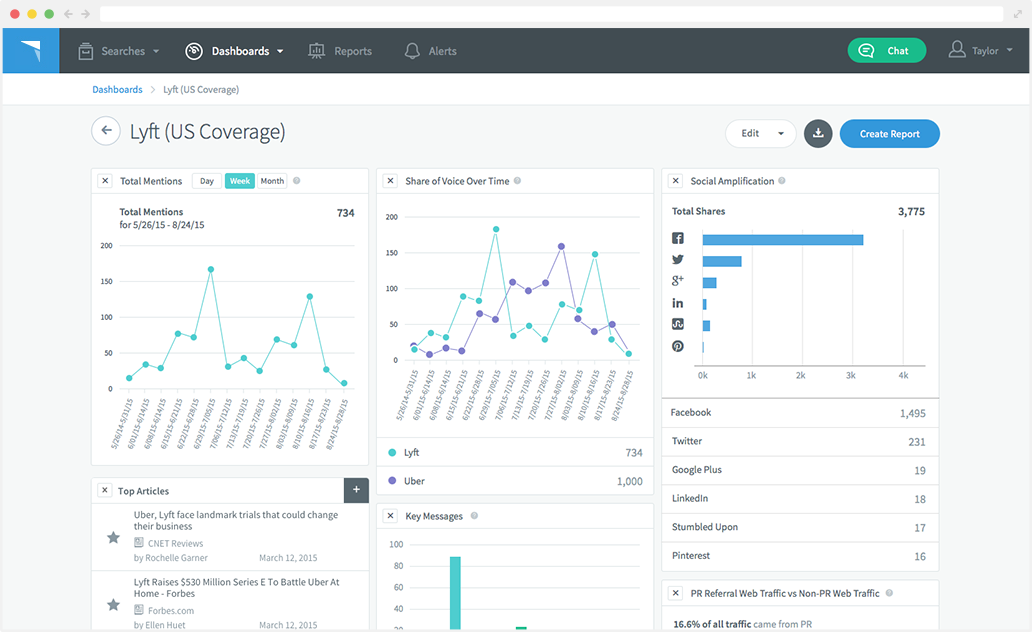Image resolution: width=1032 pixels, height=632 pixels.
Task: Click the Alerts bell icon
Action: pos(412,51)
